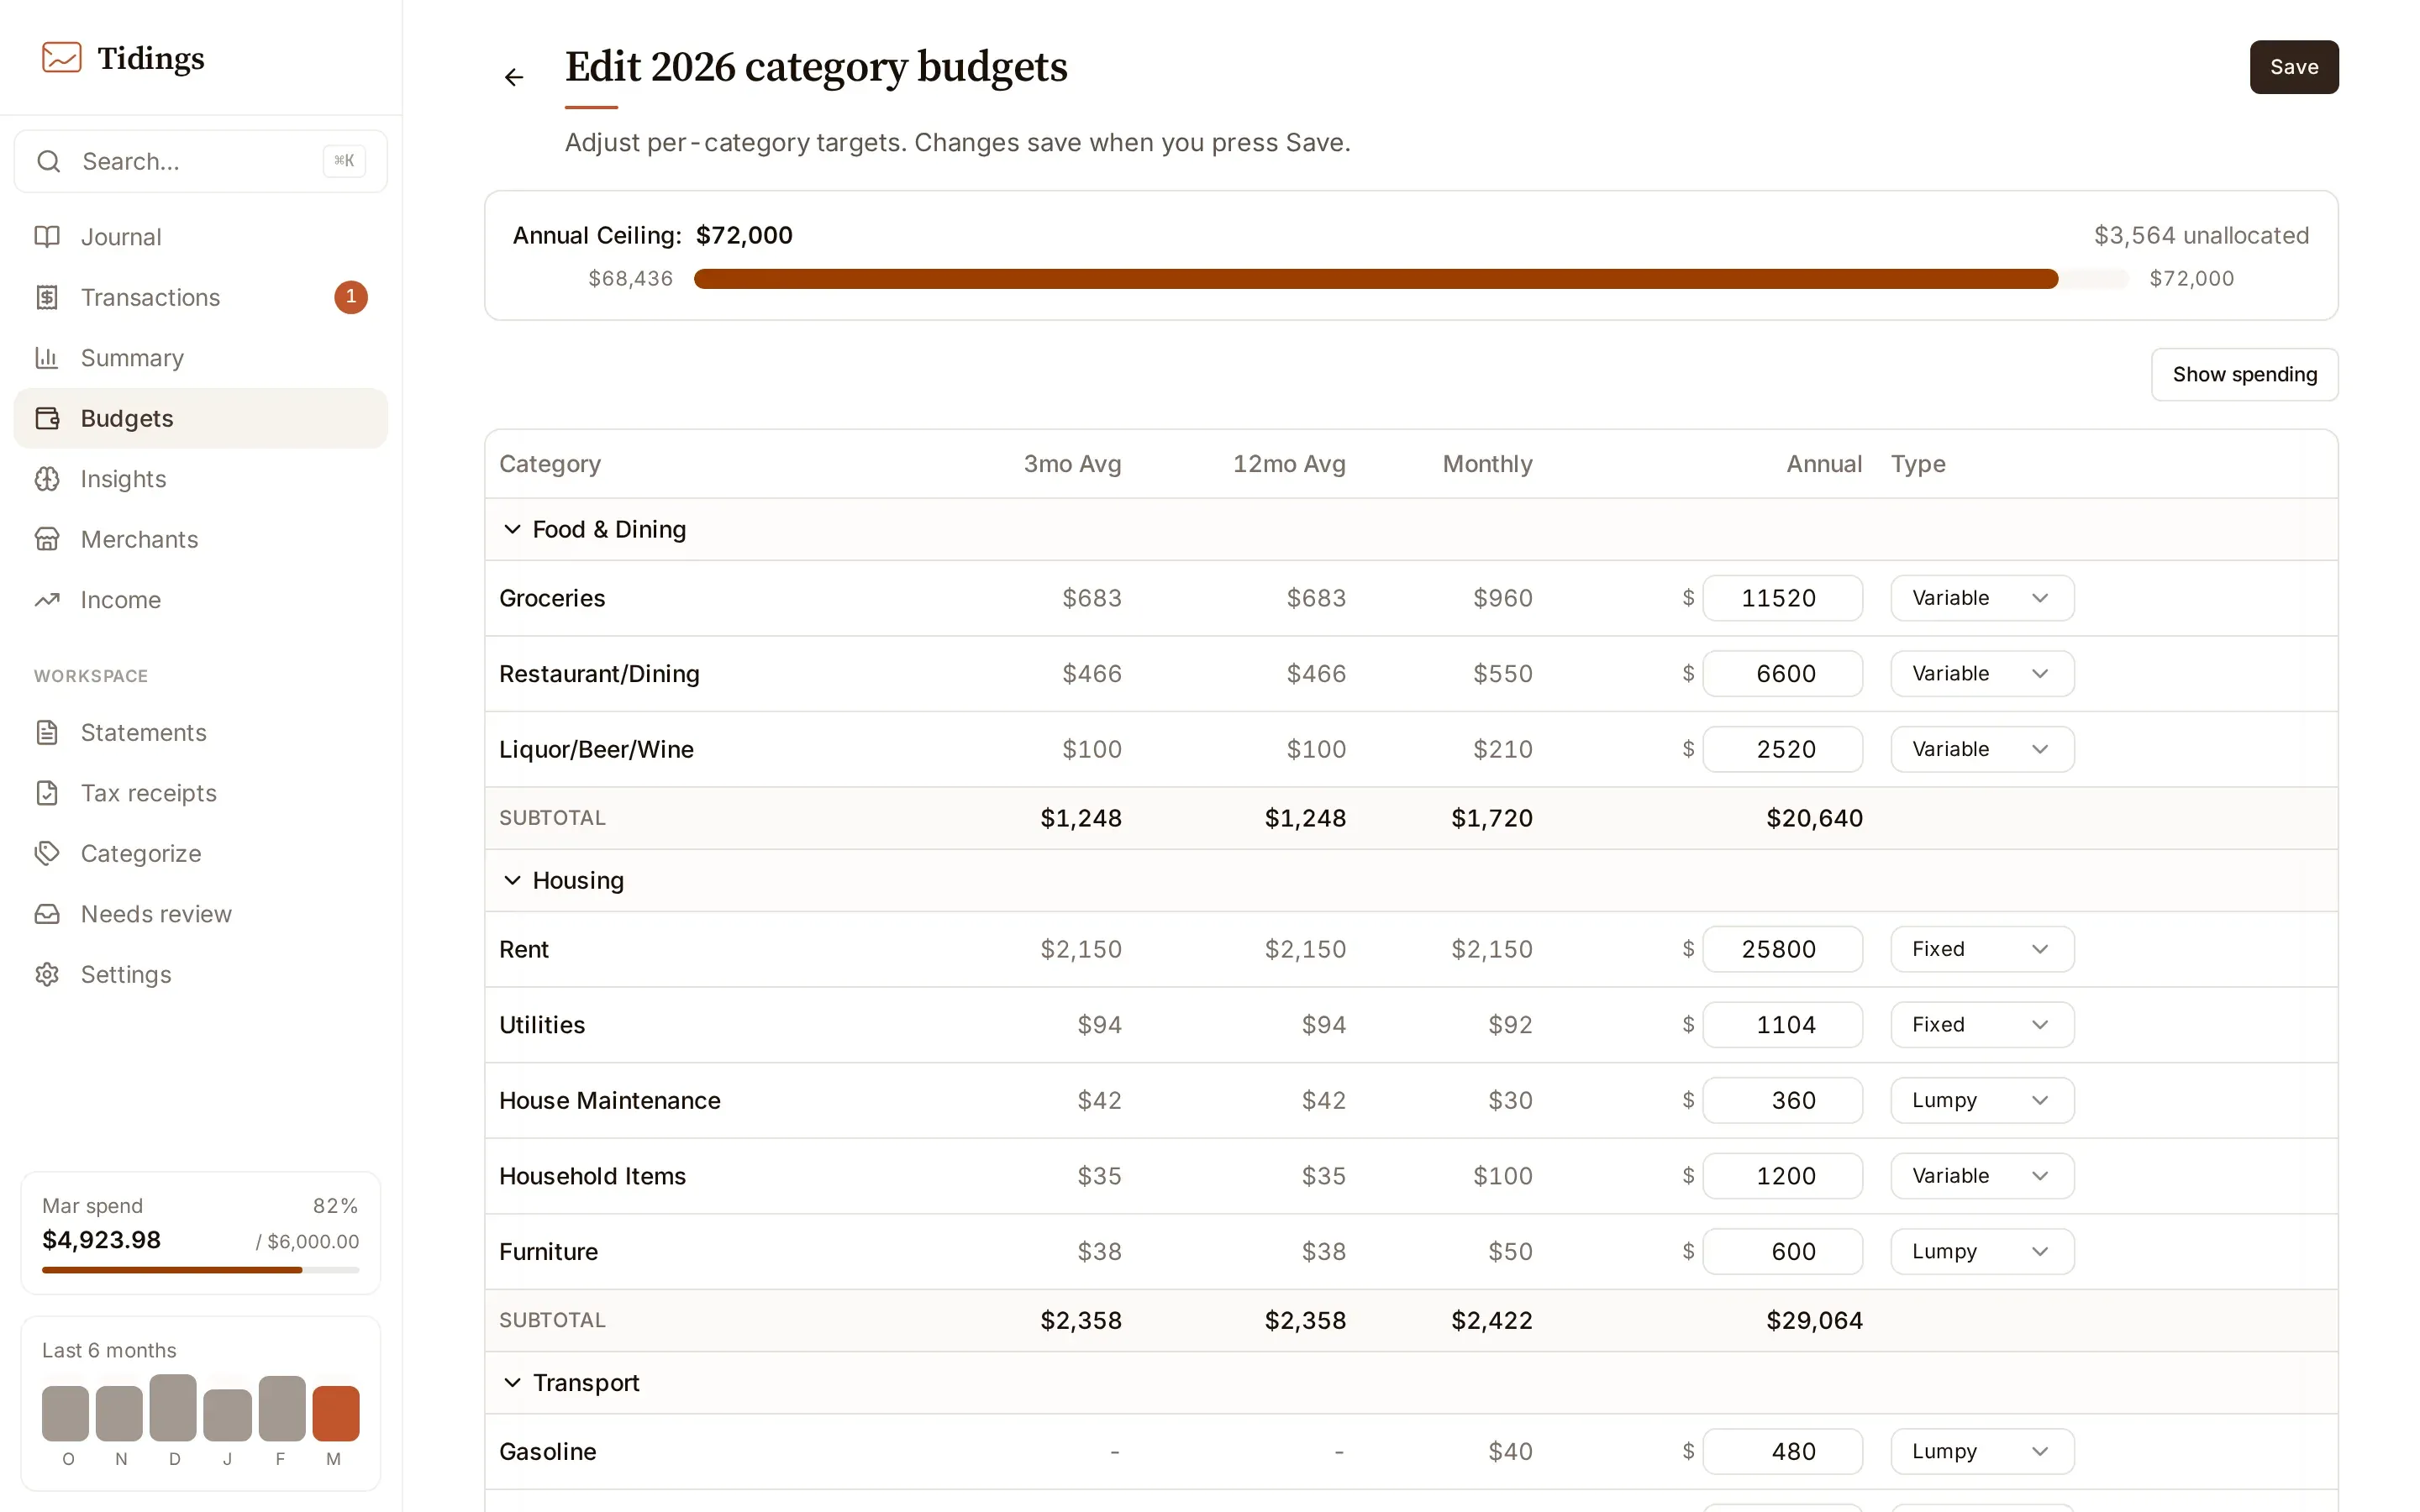The width and height of the screenshot is (2420, 1512).
Task: Collapse the Transport group
Action: point(512,1382)
